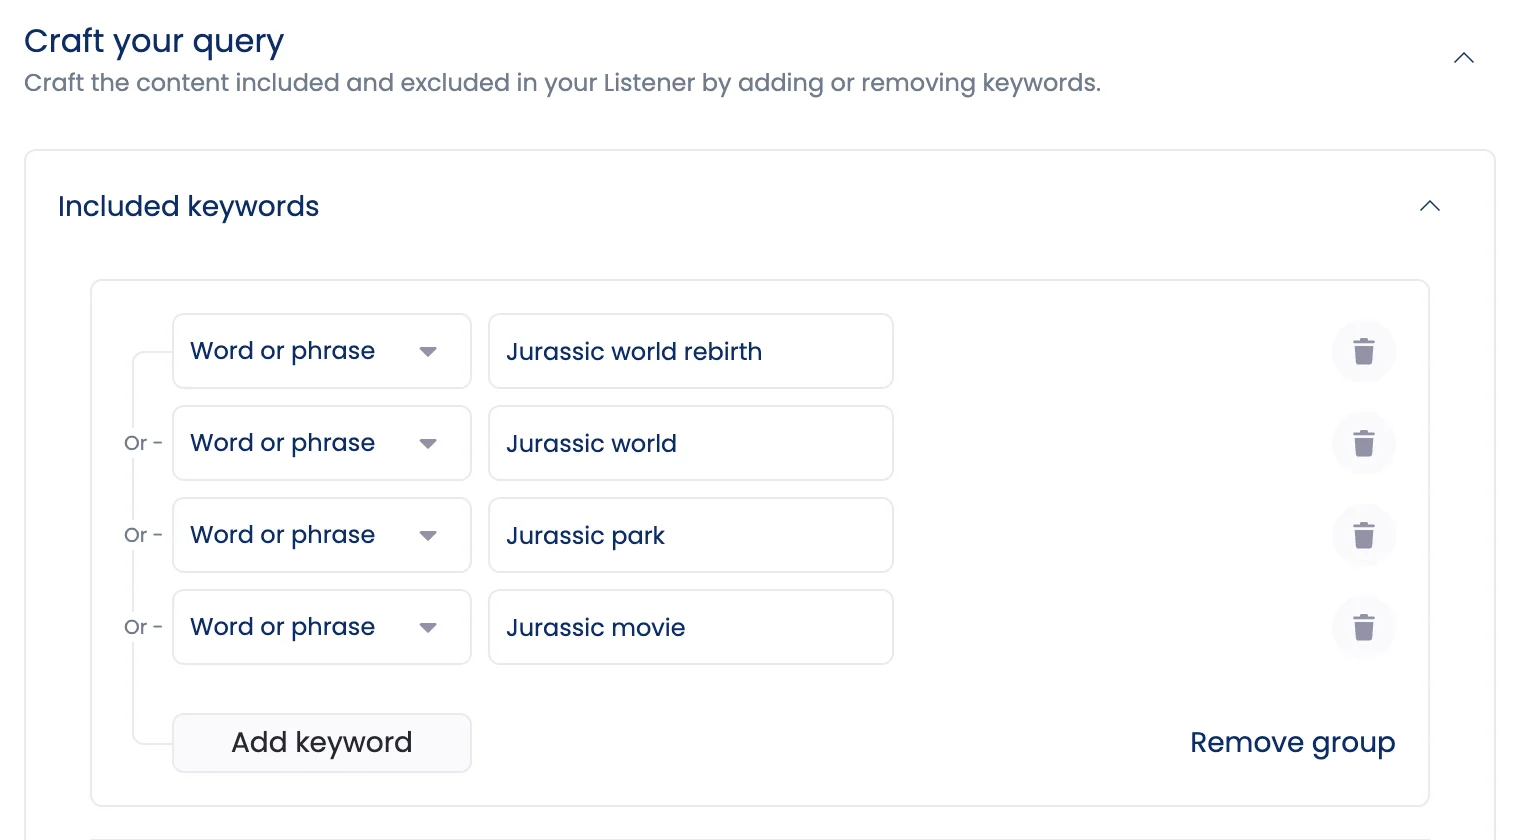The width and height of the screenshot is (1518, 840).
Task: Click the Listener description text
Action: [562, 83]
